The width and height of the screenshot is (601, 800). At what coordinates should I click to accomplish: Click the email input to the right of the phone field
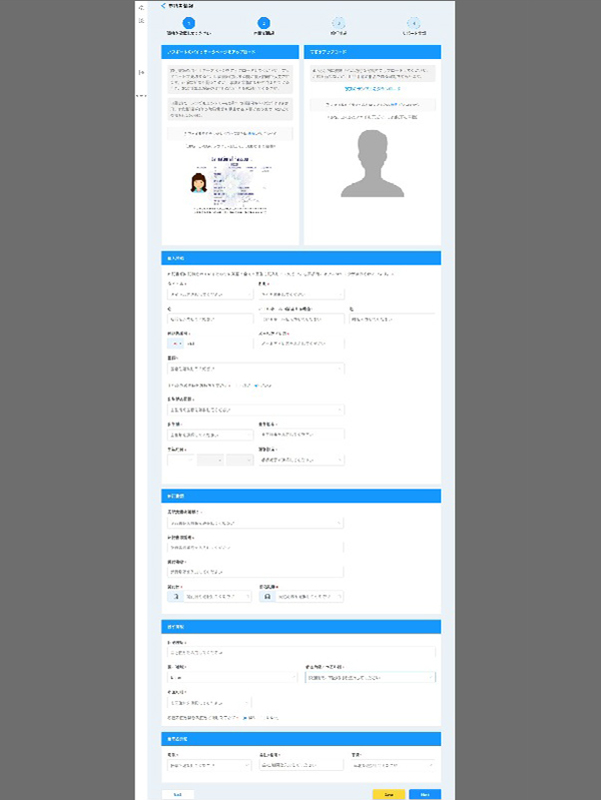[x=302, y=344]
